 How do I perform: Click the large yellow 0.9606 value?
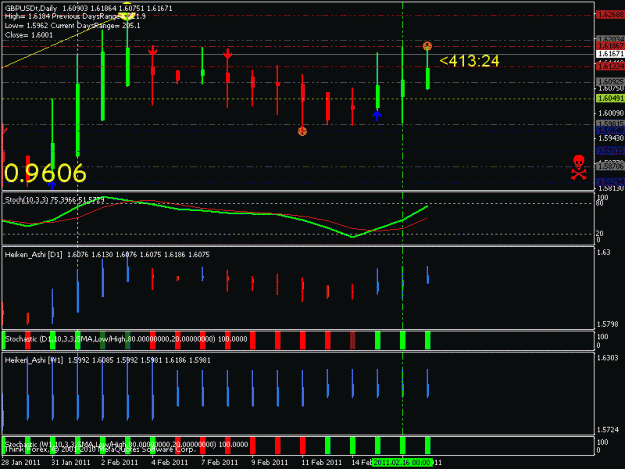[45, 173]
